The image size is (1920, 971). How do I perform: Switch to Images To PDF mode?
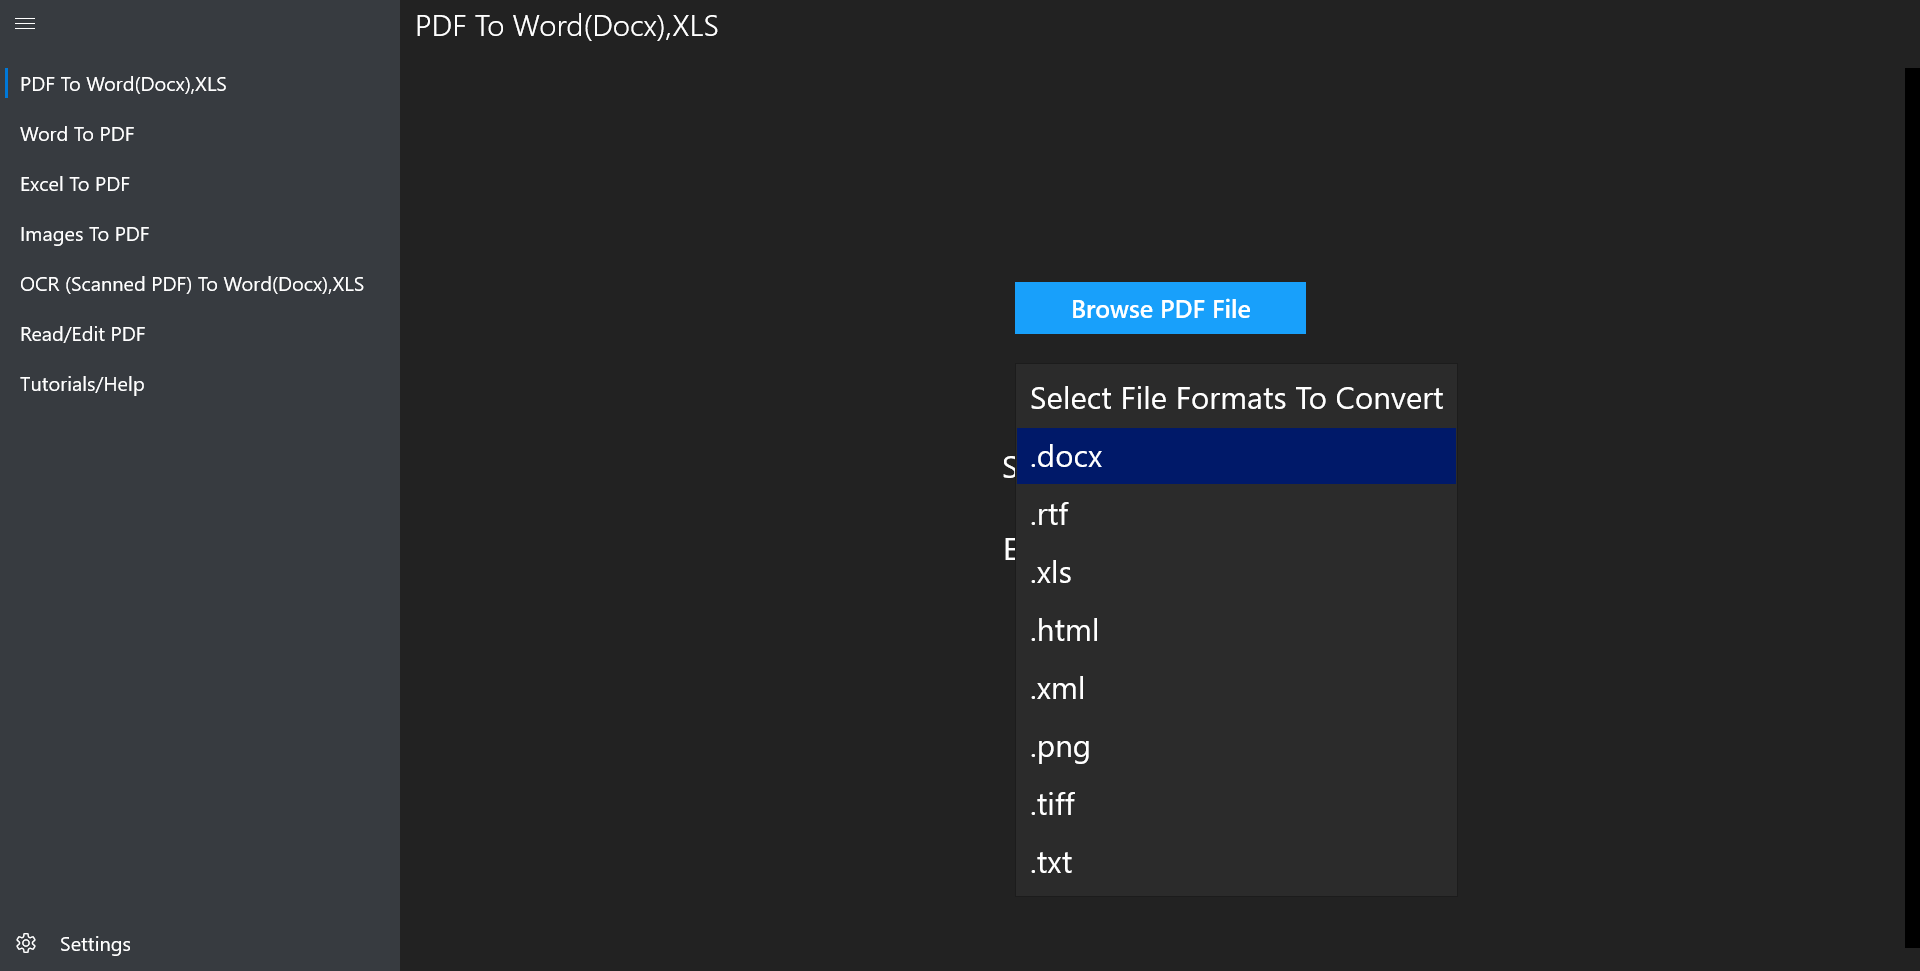click(84, 233)
